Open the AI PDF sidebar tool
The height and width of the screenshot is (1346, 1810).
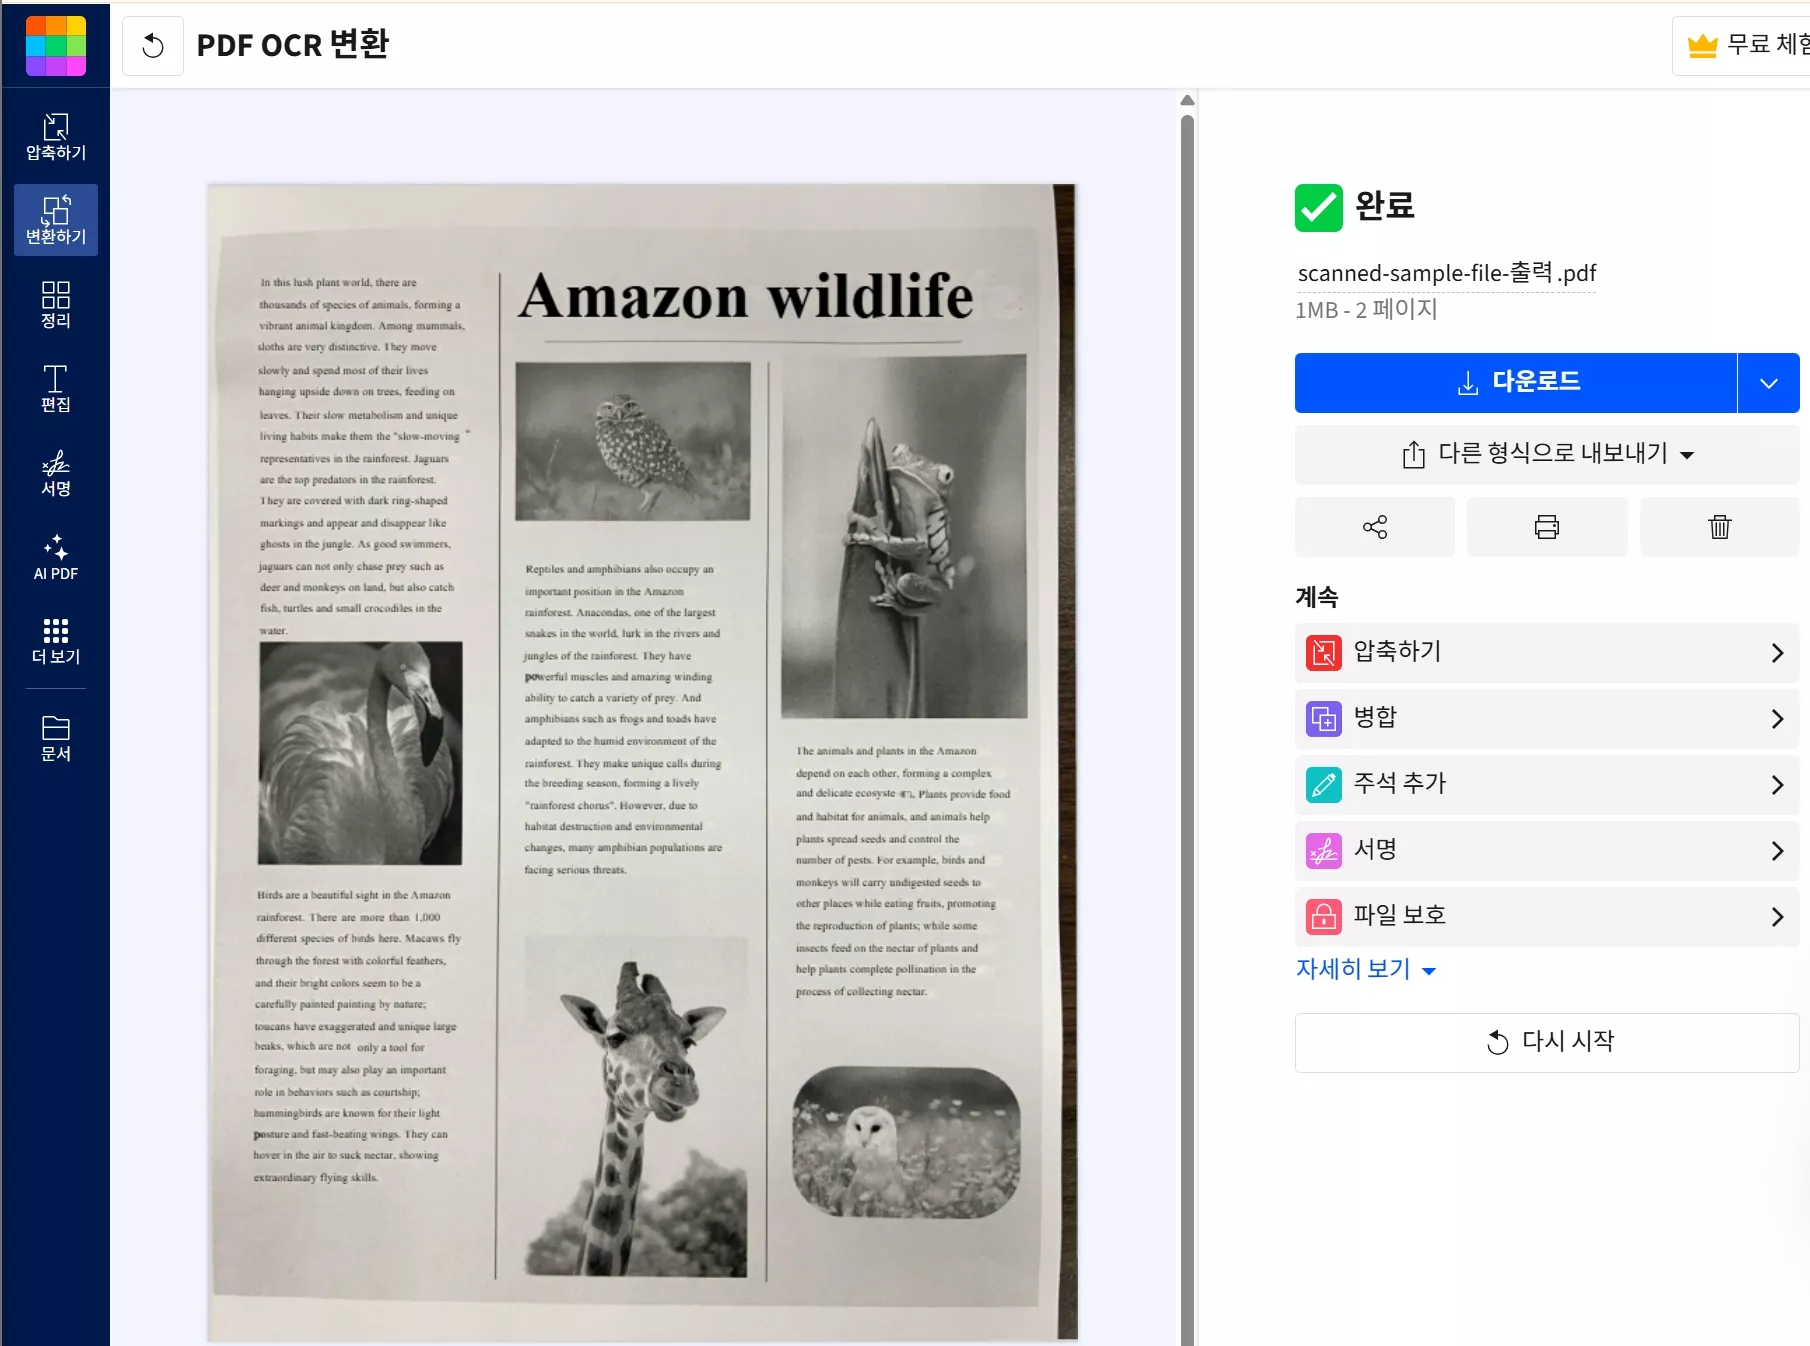(56, 557)
